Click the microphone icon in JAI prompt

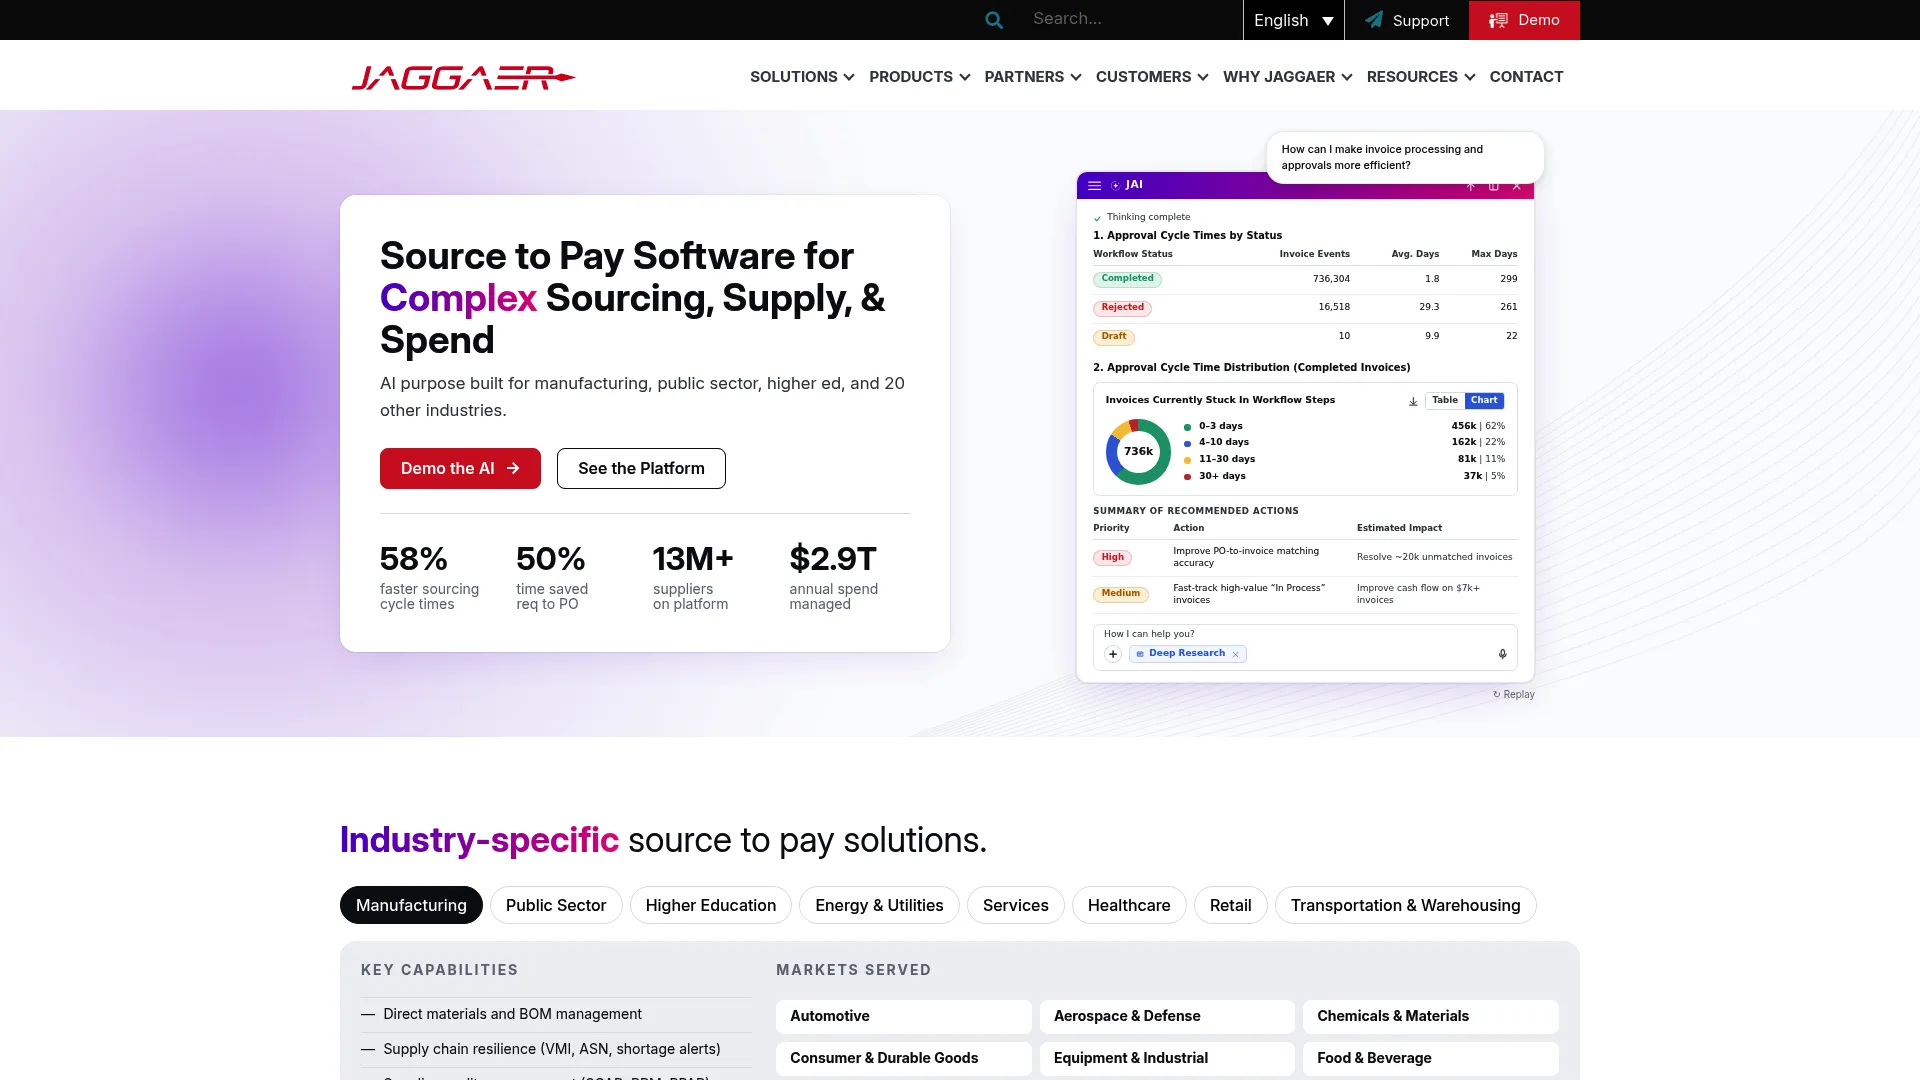click(1502, 654)
